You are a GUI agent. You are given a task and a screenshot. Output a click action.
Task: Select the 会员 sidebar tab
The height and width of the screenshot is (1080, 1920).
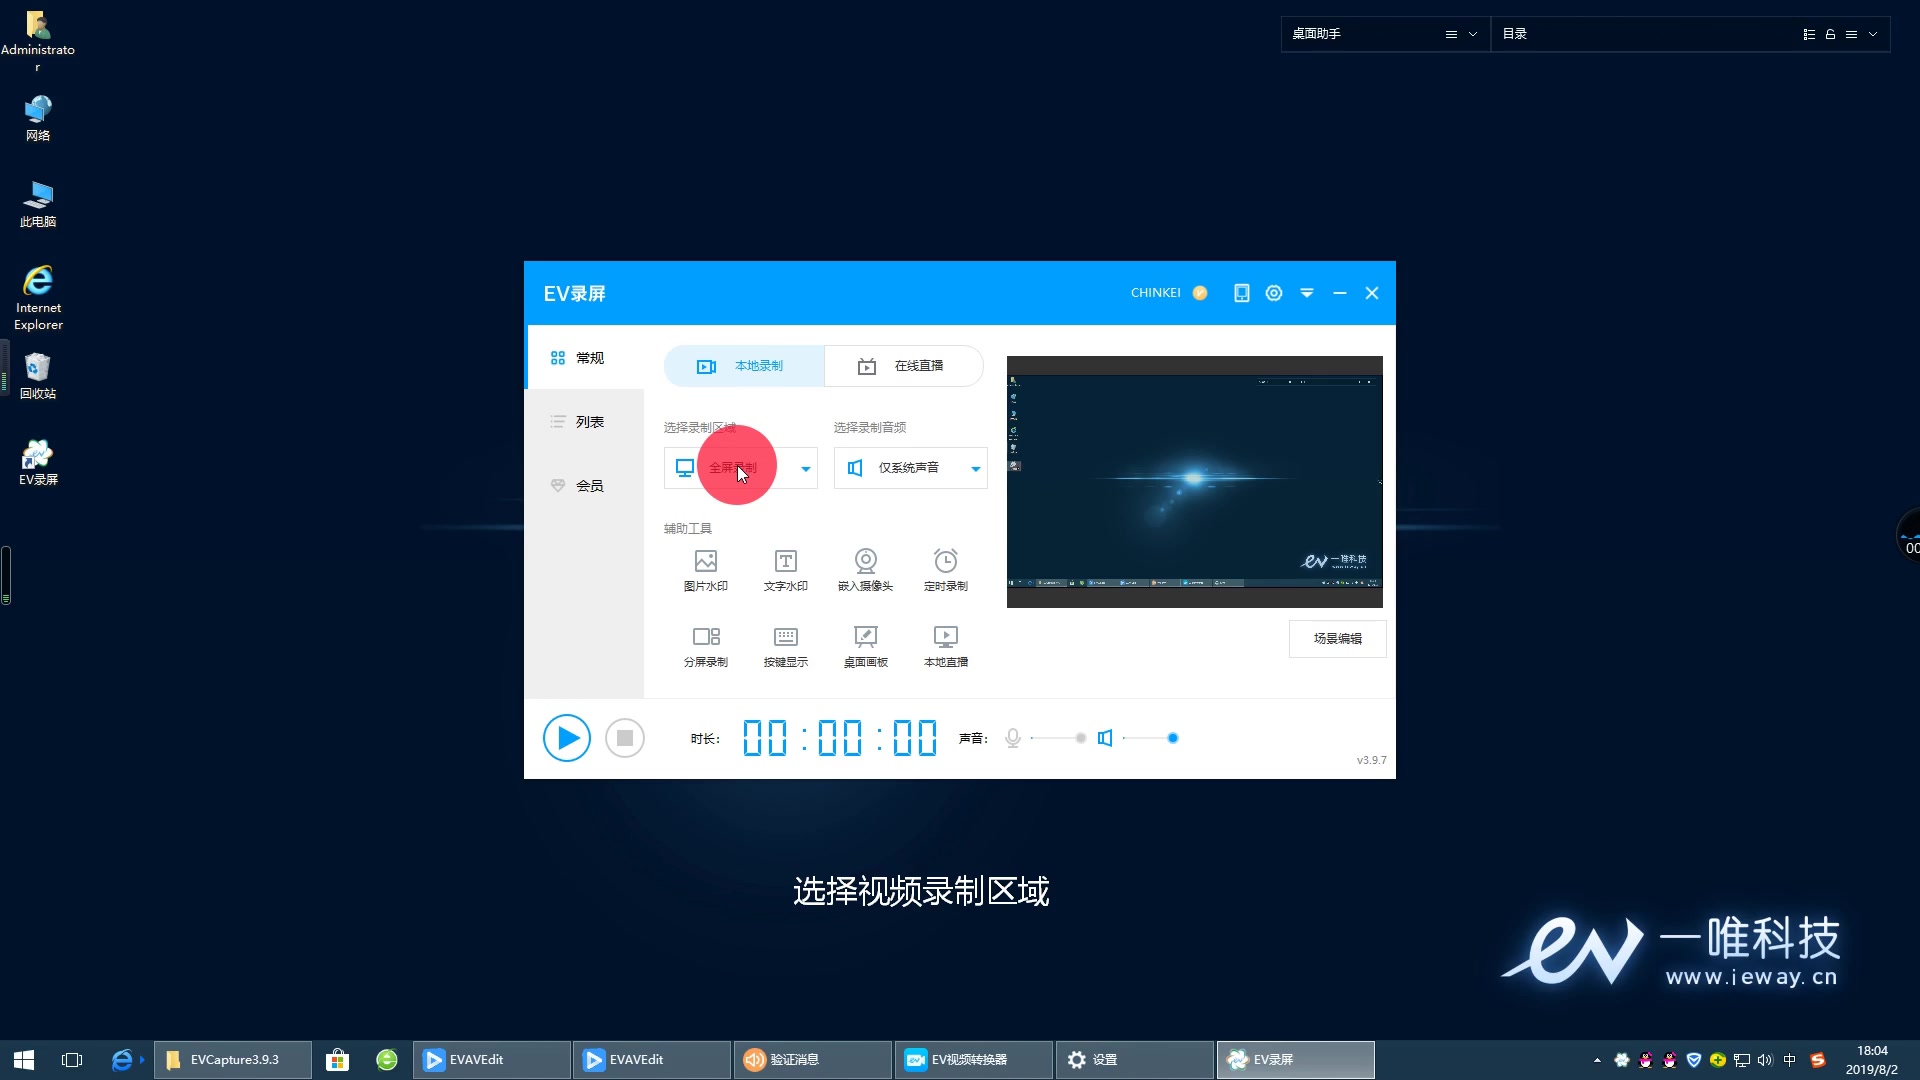pyautogui.click(x=585, y=486)
